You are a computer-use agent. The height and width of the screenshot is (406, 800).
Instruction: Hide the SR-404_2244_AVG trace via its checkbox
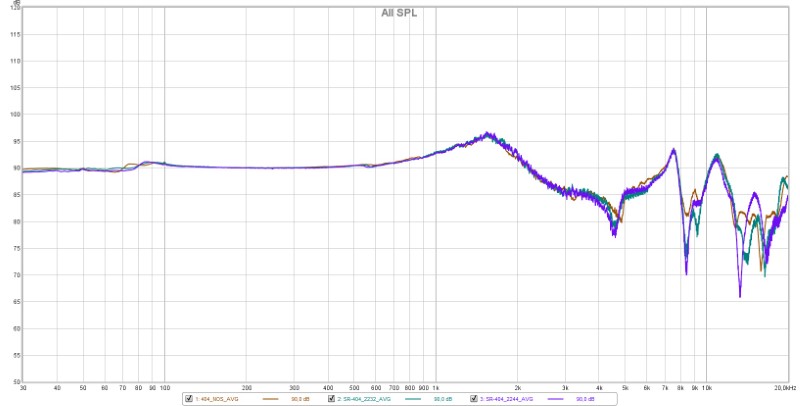(x=475, y=398)
